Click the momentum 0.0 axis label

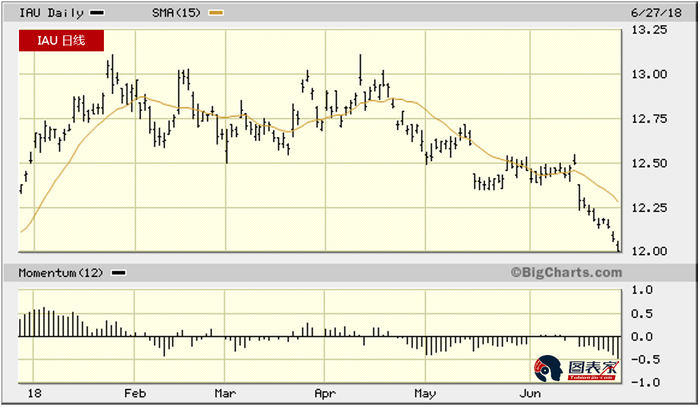tap(642, 337)
